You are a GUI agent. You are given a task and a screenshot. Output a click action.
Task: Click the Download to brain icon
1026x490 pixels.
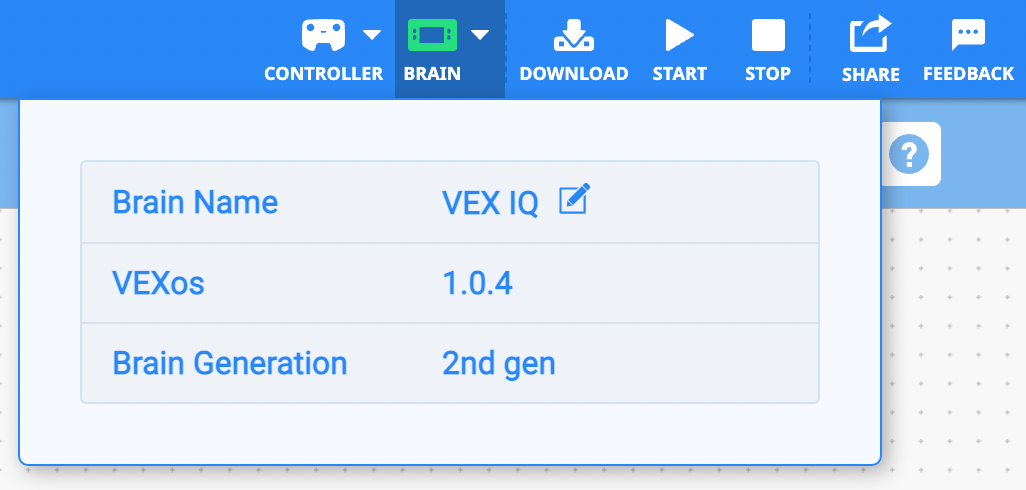point(573,35)
